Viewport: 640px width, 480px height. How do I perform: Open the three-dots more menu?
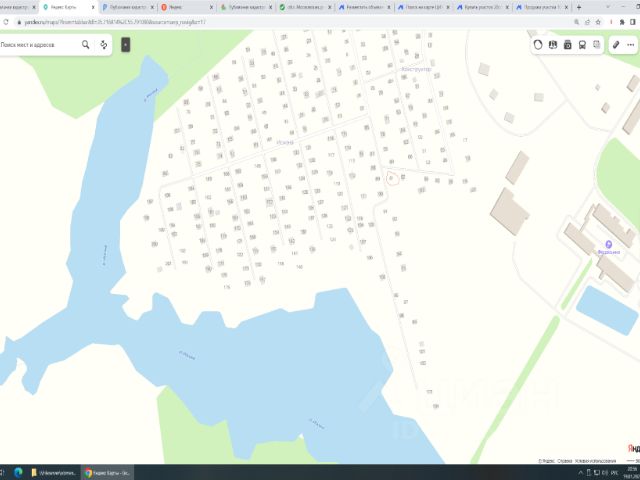click(x=631, y=45)
